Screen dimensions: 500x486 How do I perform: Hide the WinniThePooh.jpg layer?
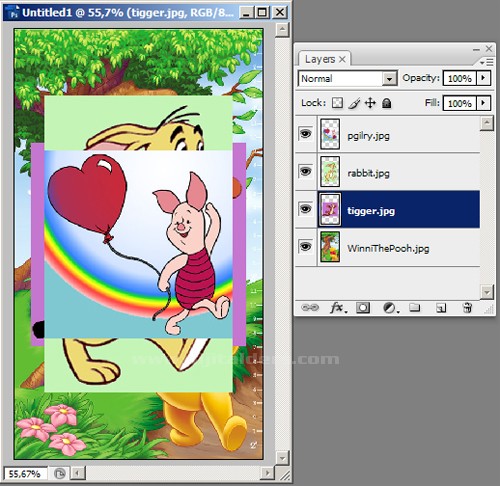click(x=305, y=247)
